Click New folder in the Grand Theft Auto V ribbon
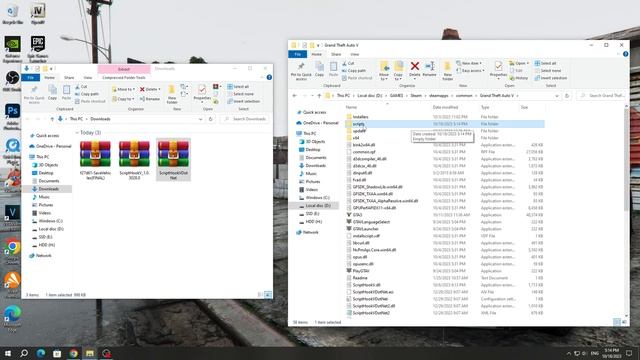 tap(447, 70)
